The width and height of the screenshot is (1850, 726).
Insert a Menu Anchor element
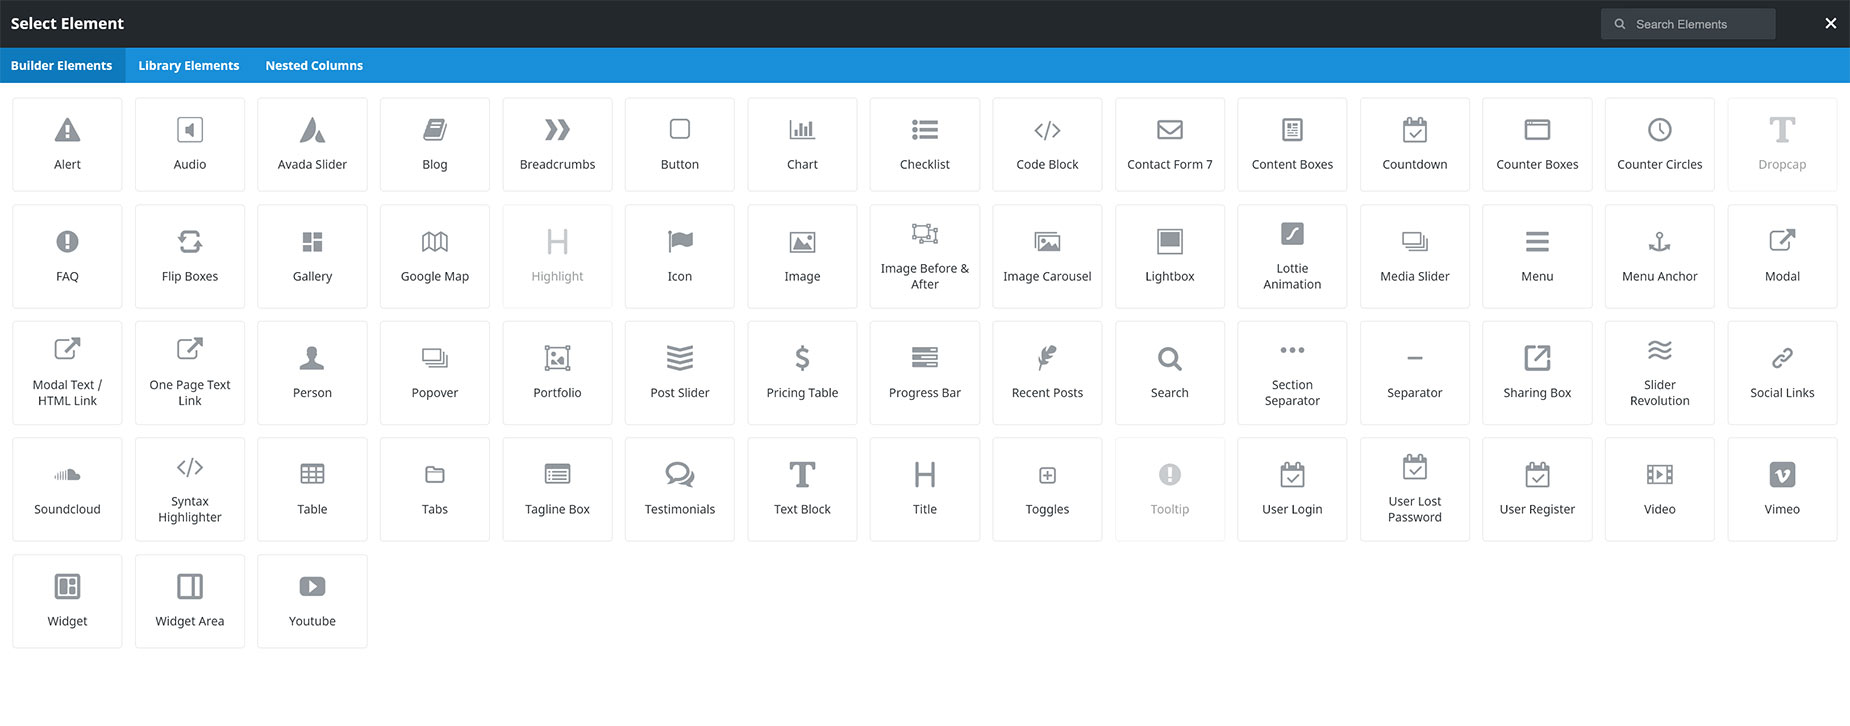[1660, 256]
